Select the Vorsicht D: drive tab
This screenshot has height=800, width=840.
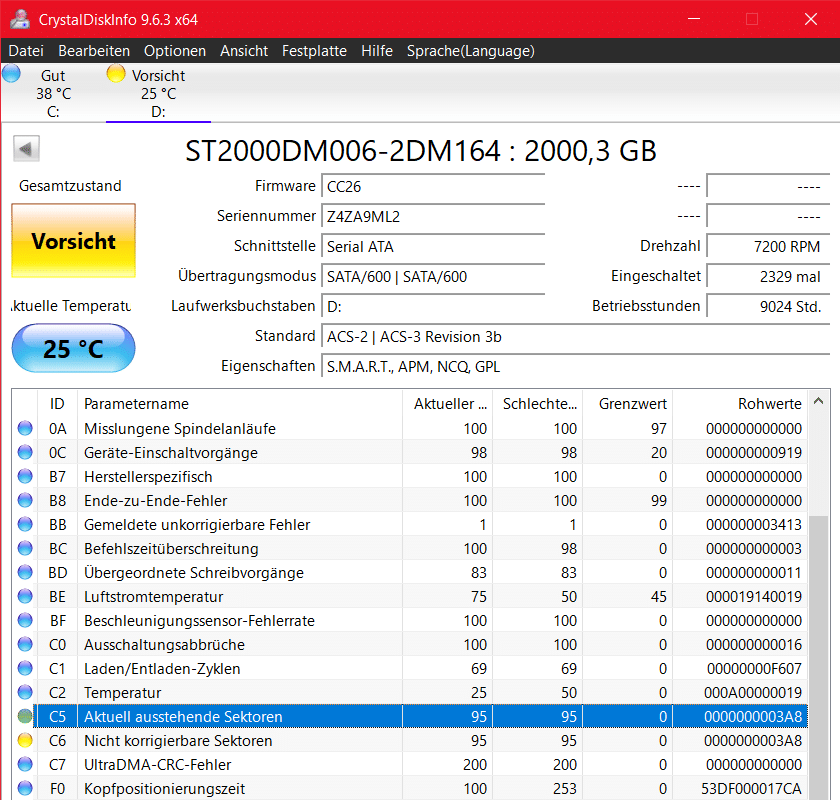pos(158,94)
